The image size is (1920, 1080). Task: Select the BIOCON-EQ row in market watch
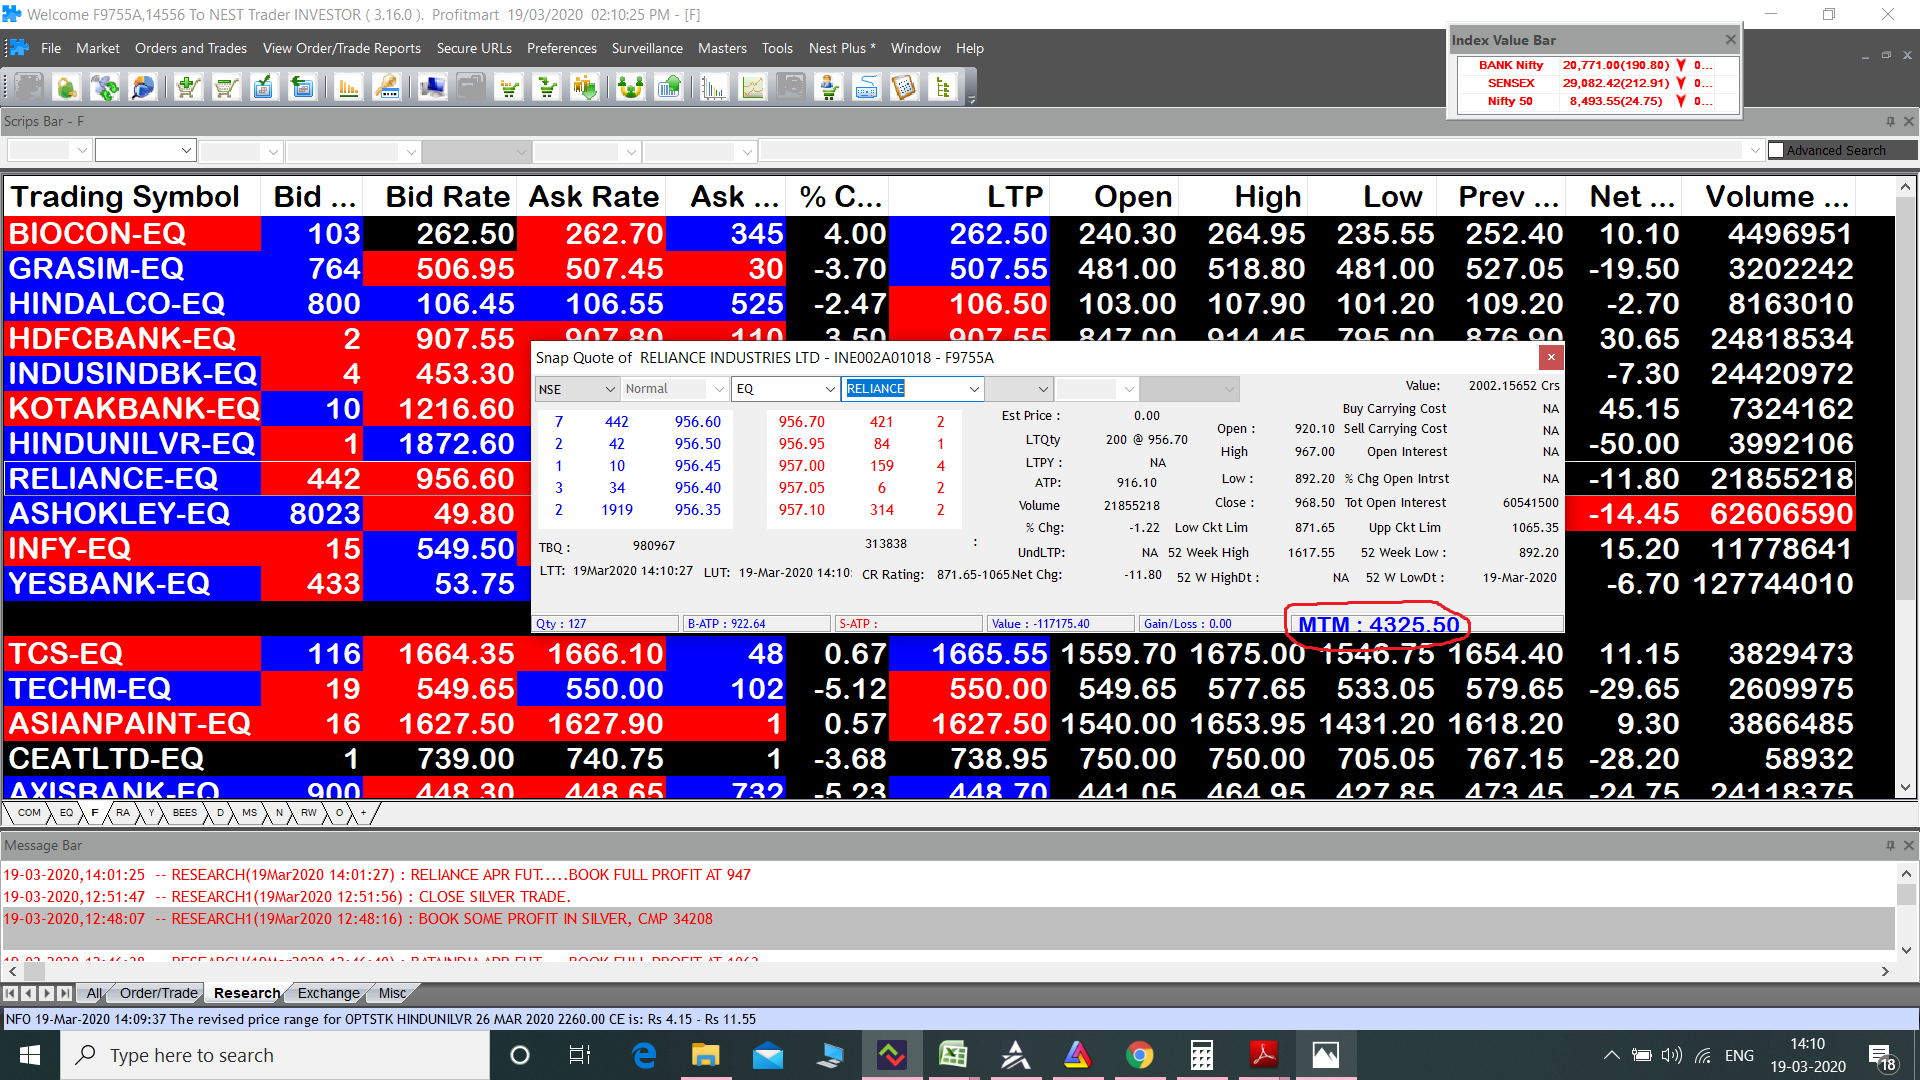click(x=930, y=234)
